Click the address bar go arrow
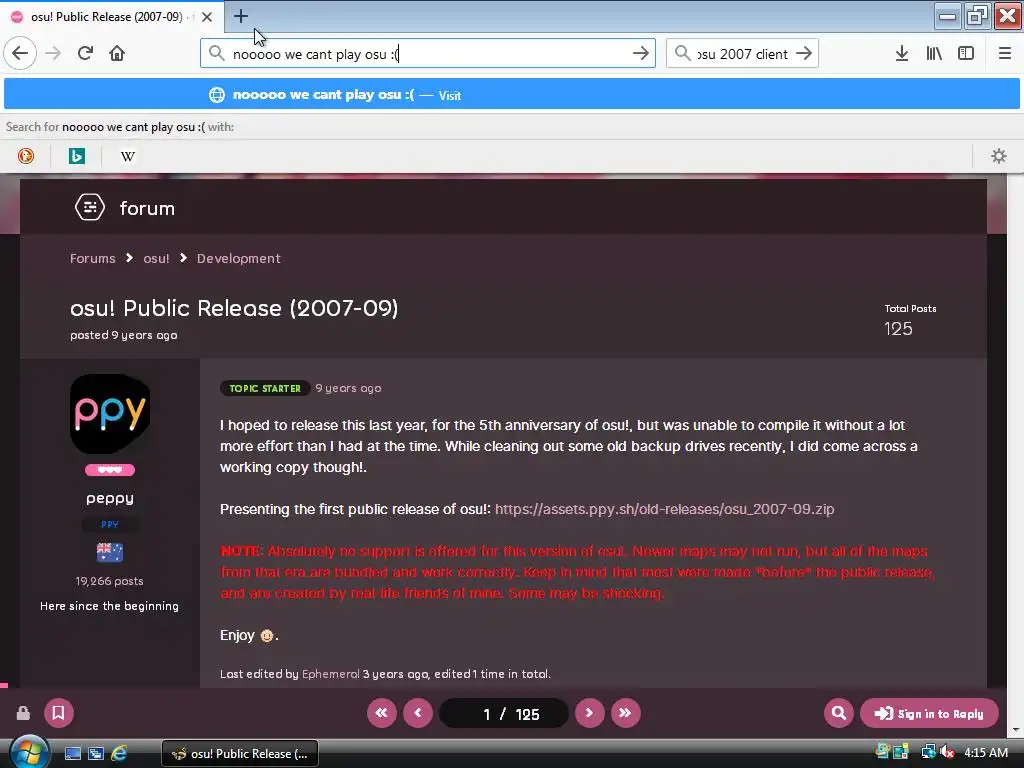 641,54
